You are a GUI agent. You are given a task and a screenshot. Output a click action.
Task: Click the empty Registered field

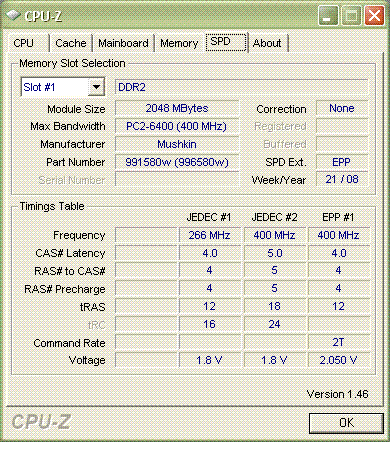click(342, 126)
